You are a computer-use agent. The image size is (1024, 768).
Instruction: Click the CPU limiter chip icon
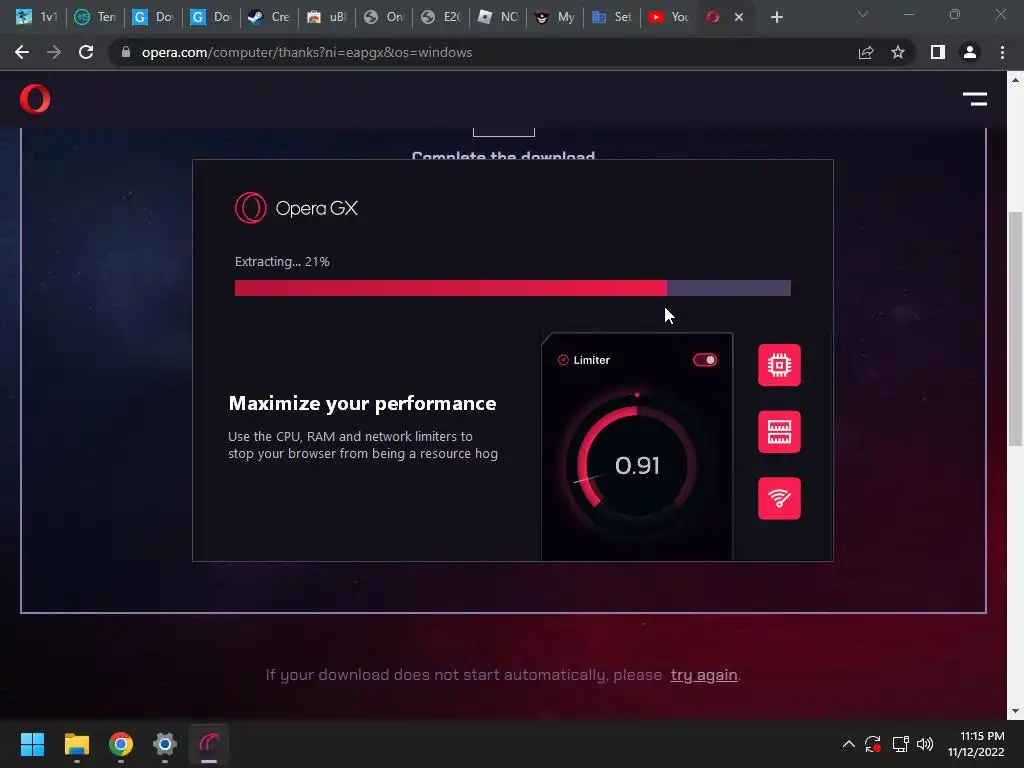pos(779,365)
